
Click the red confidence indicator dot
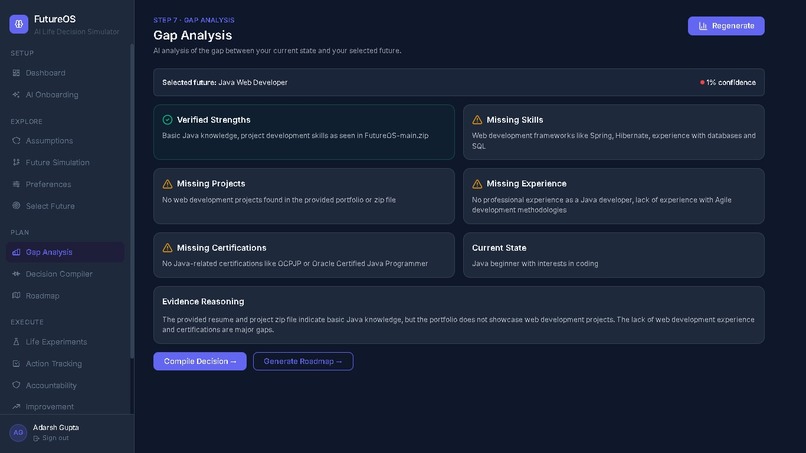click(702, 82)
